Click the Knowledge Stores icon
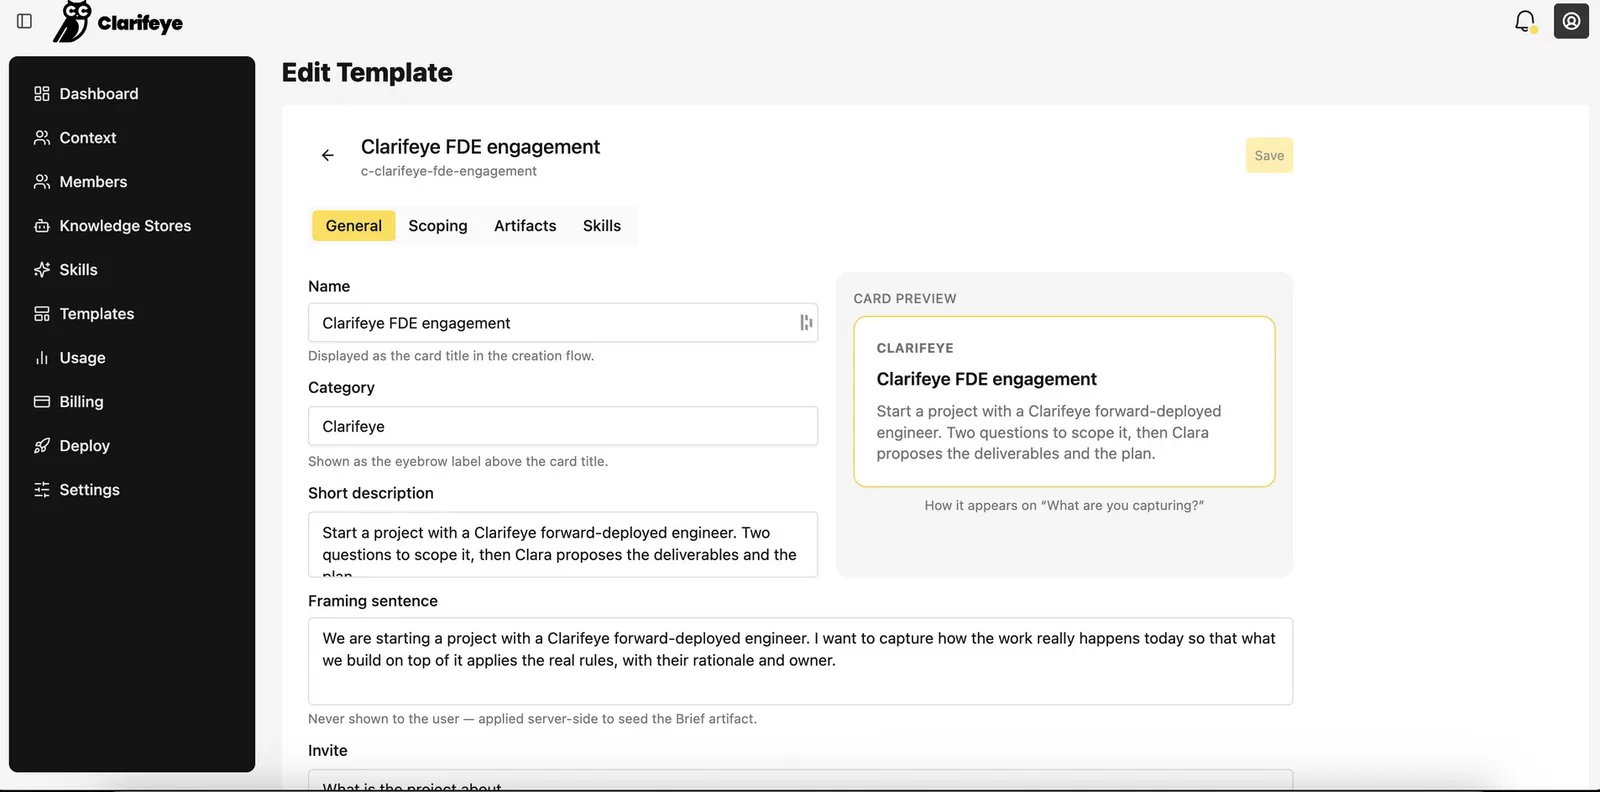 click(42, 226)
